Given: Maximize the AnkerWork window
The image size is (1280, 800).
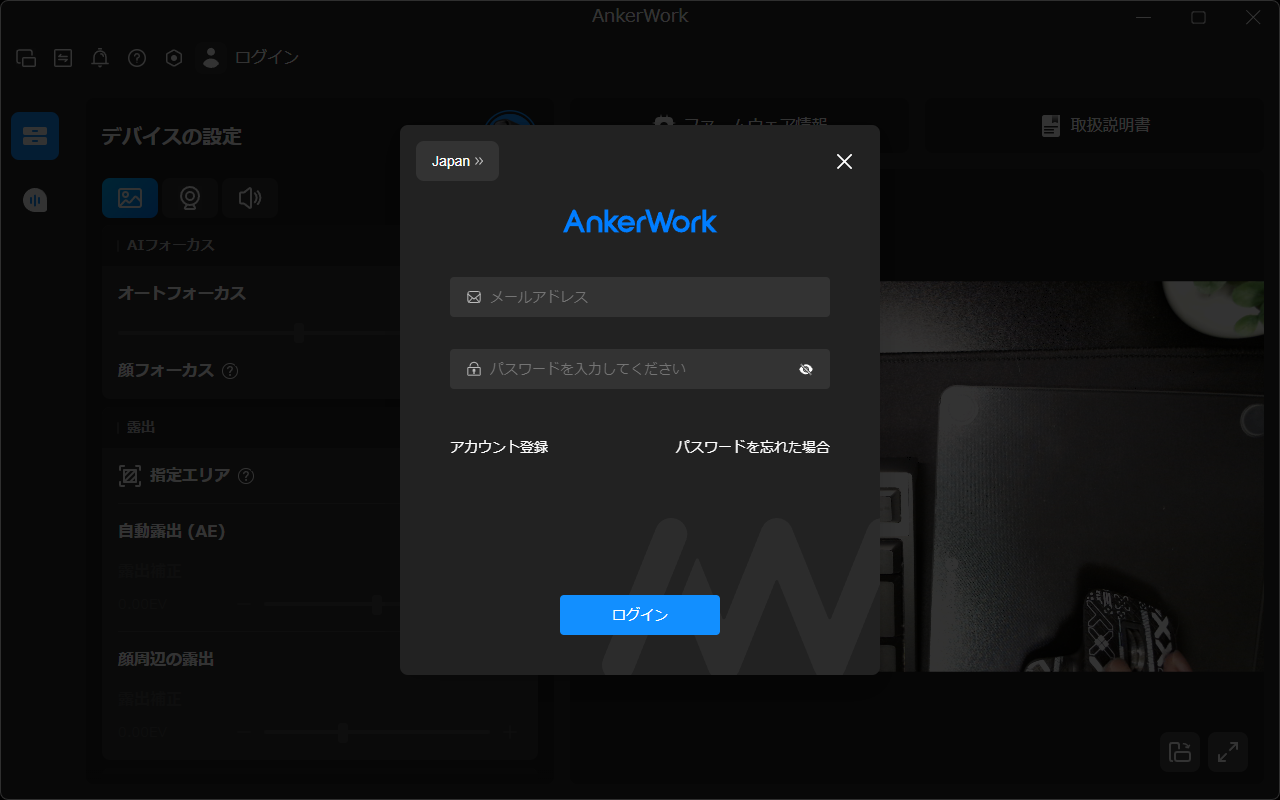Looking at the screenshot, I should coord(1198,17).
